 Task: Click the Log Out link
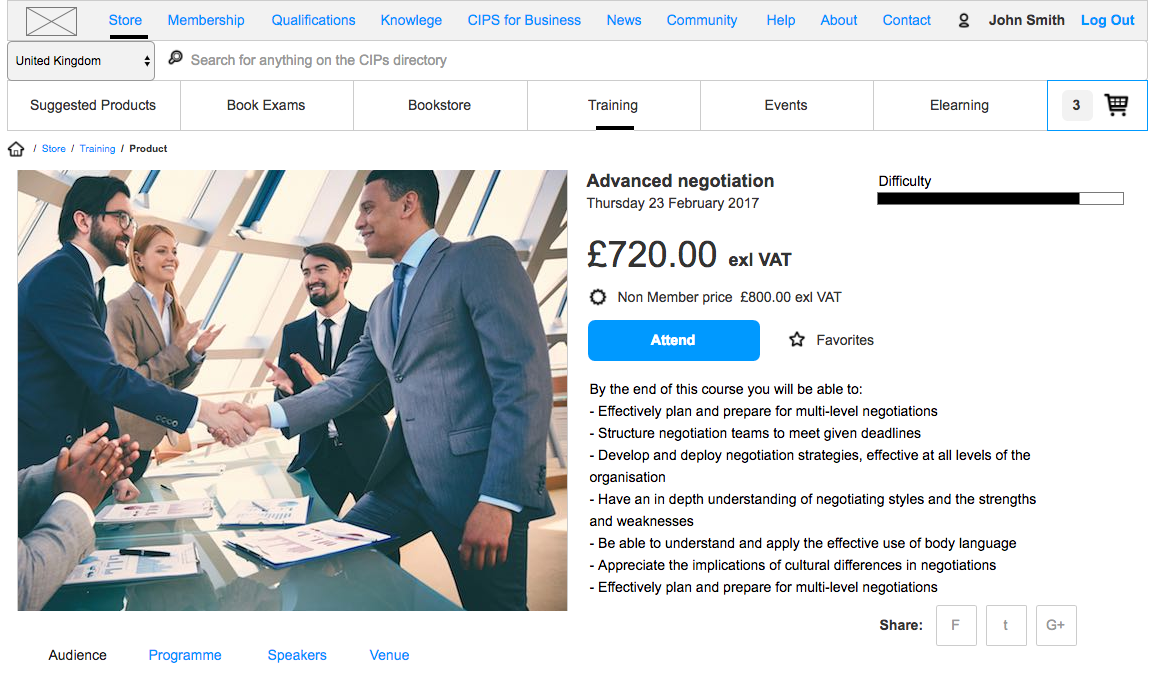pos(1108,20)
